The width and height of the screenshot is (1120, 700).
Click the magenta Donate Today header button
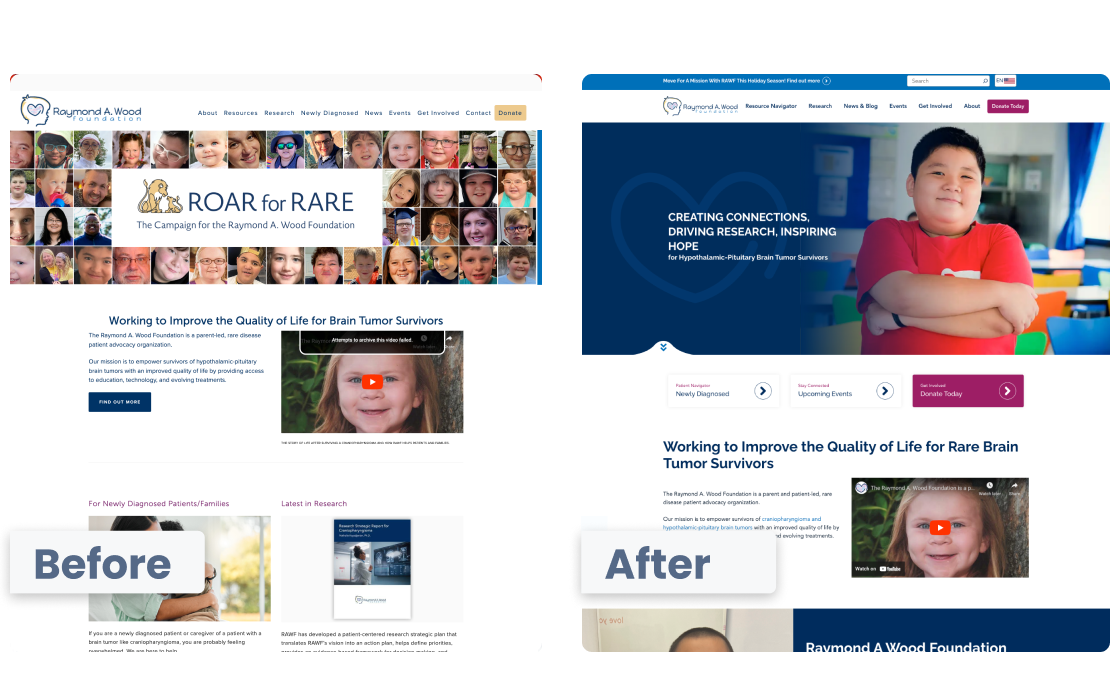click(1008, 106)
